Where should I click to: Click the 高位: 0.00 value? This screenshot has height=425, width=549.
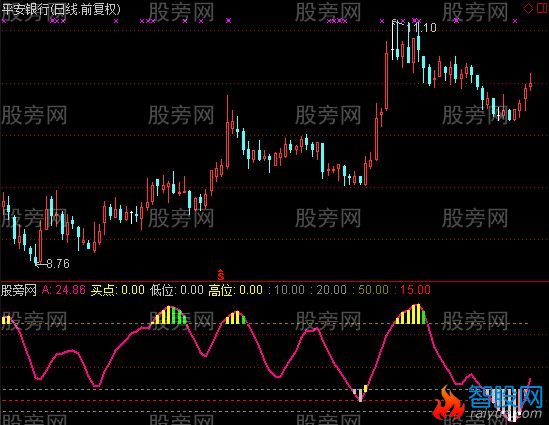click(236, 290)
